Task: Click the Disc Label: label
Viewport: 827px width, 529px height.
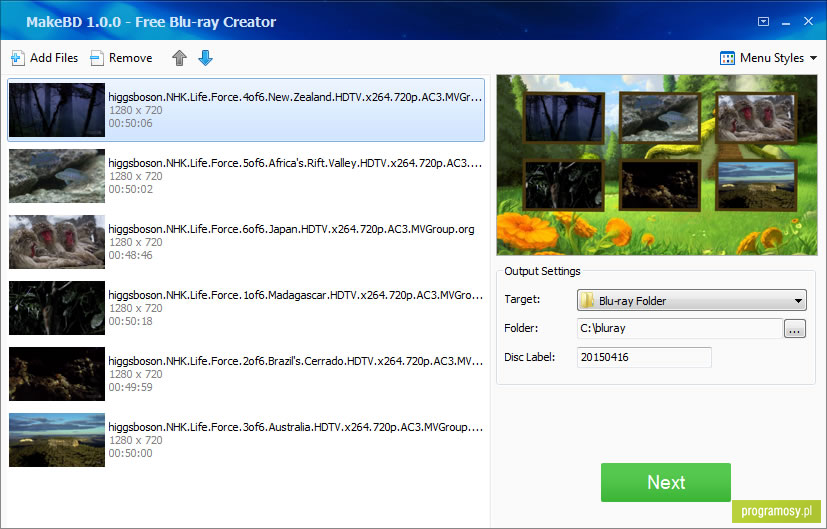Action: coord(530,357)
